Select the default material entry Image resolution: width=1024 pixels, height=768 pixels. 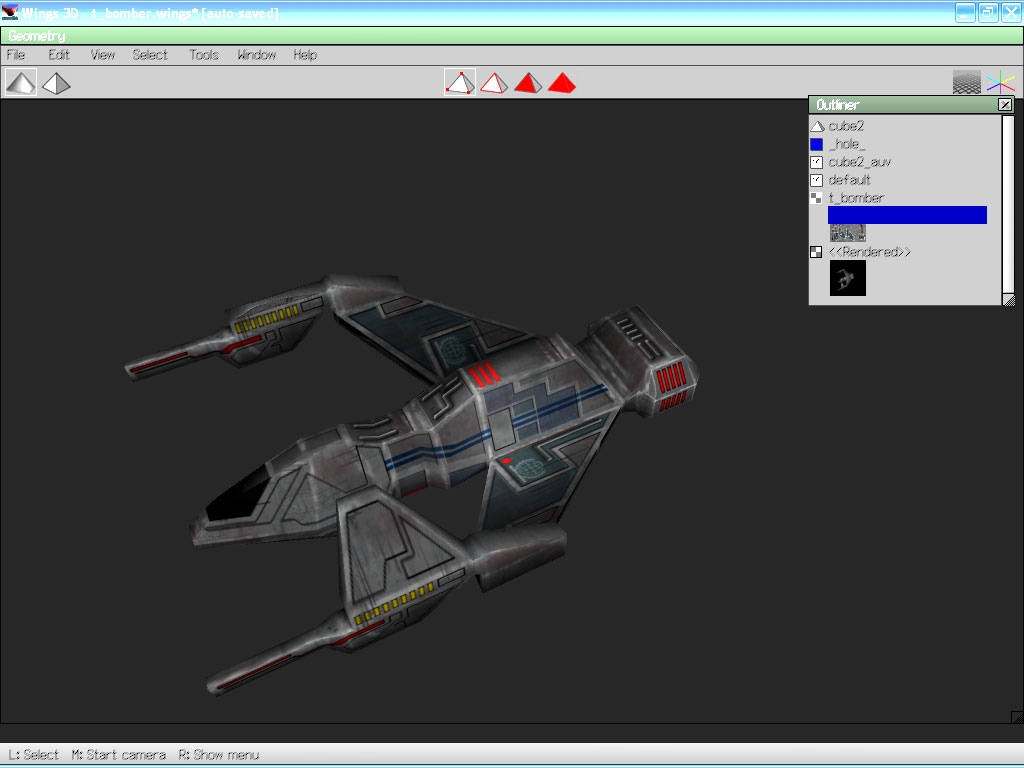[x=849, y=180]
